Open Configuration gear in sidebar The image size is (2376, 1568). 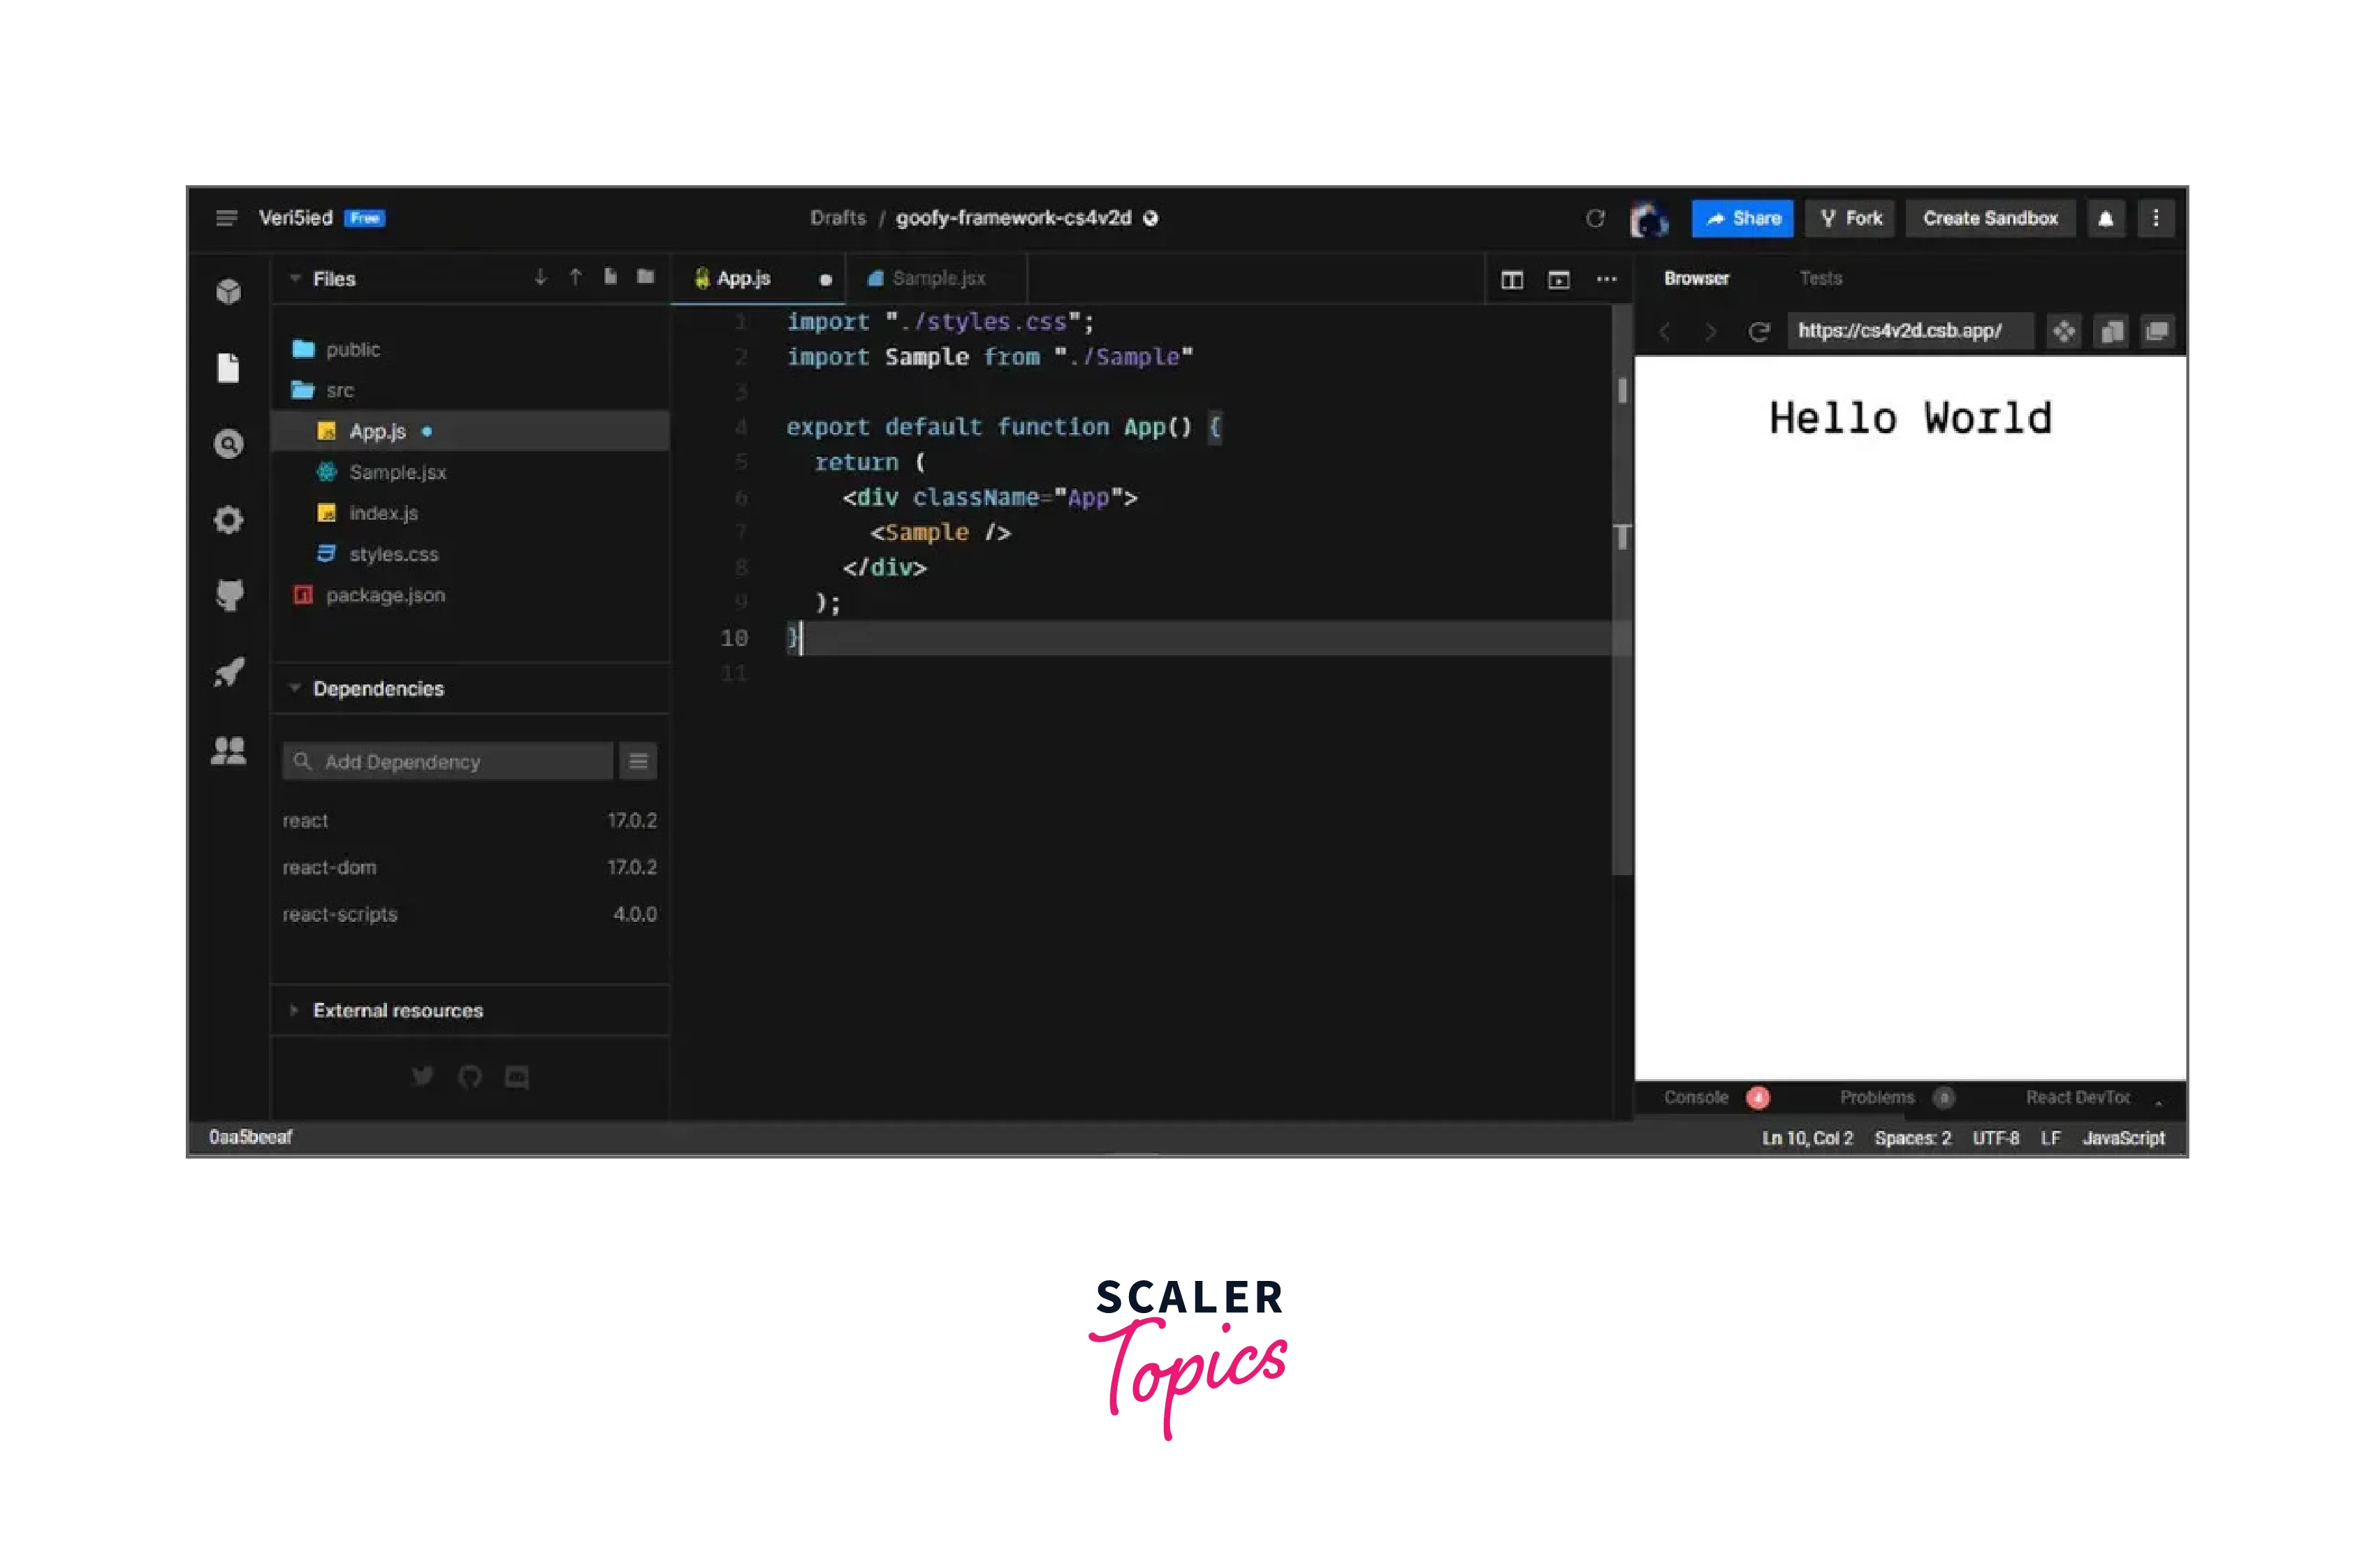point(229,520)
